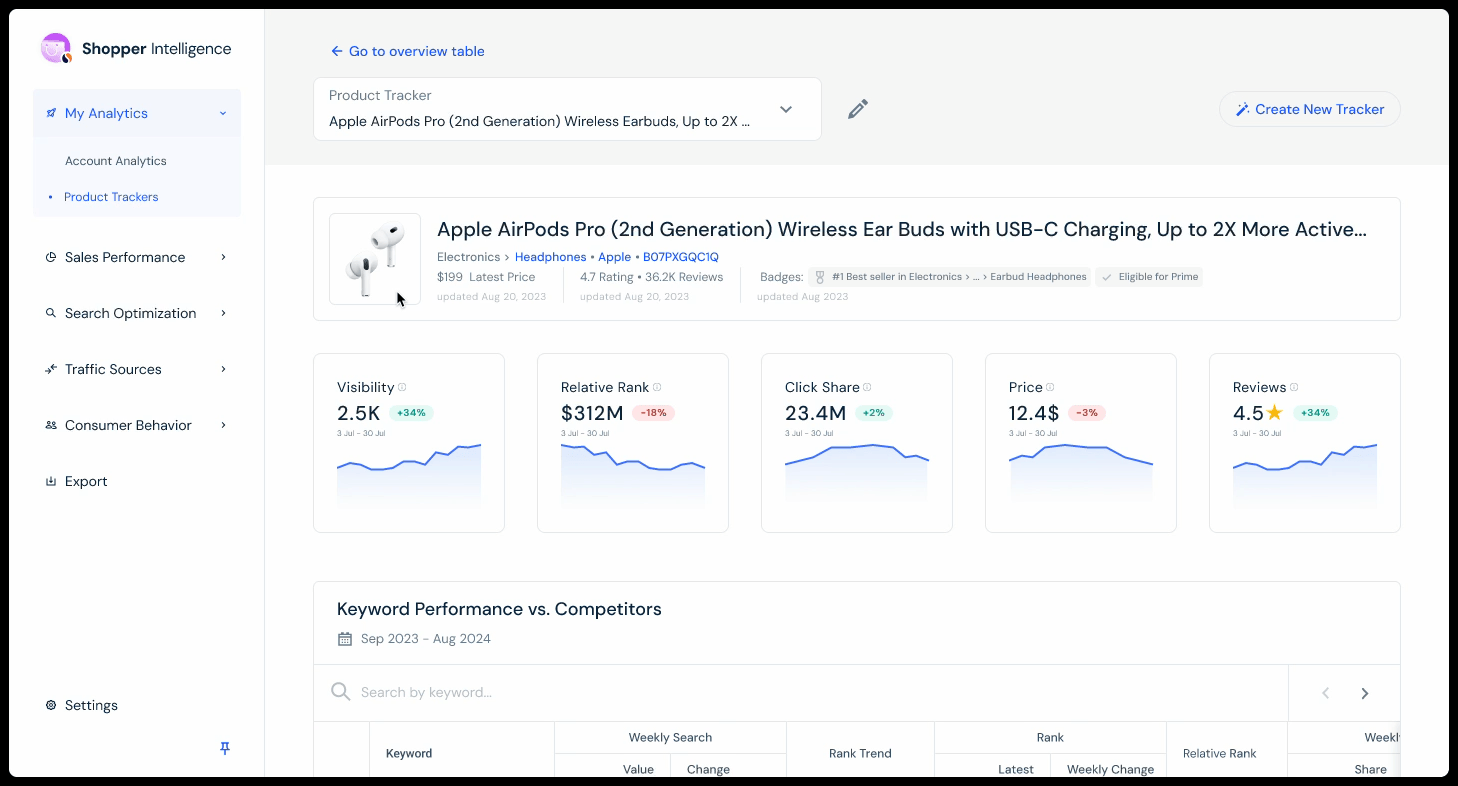
Task: Click the magic wand icon in Create New Tracker
Action: coord(1243,109)
